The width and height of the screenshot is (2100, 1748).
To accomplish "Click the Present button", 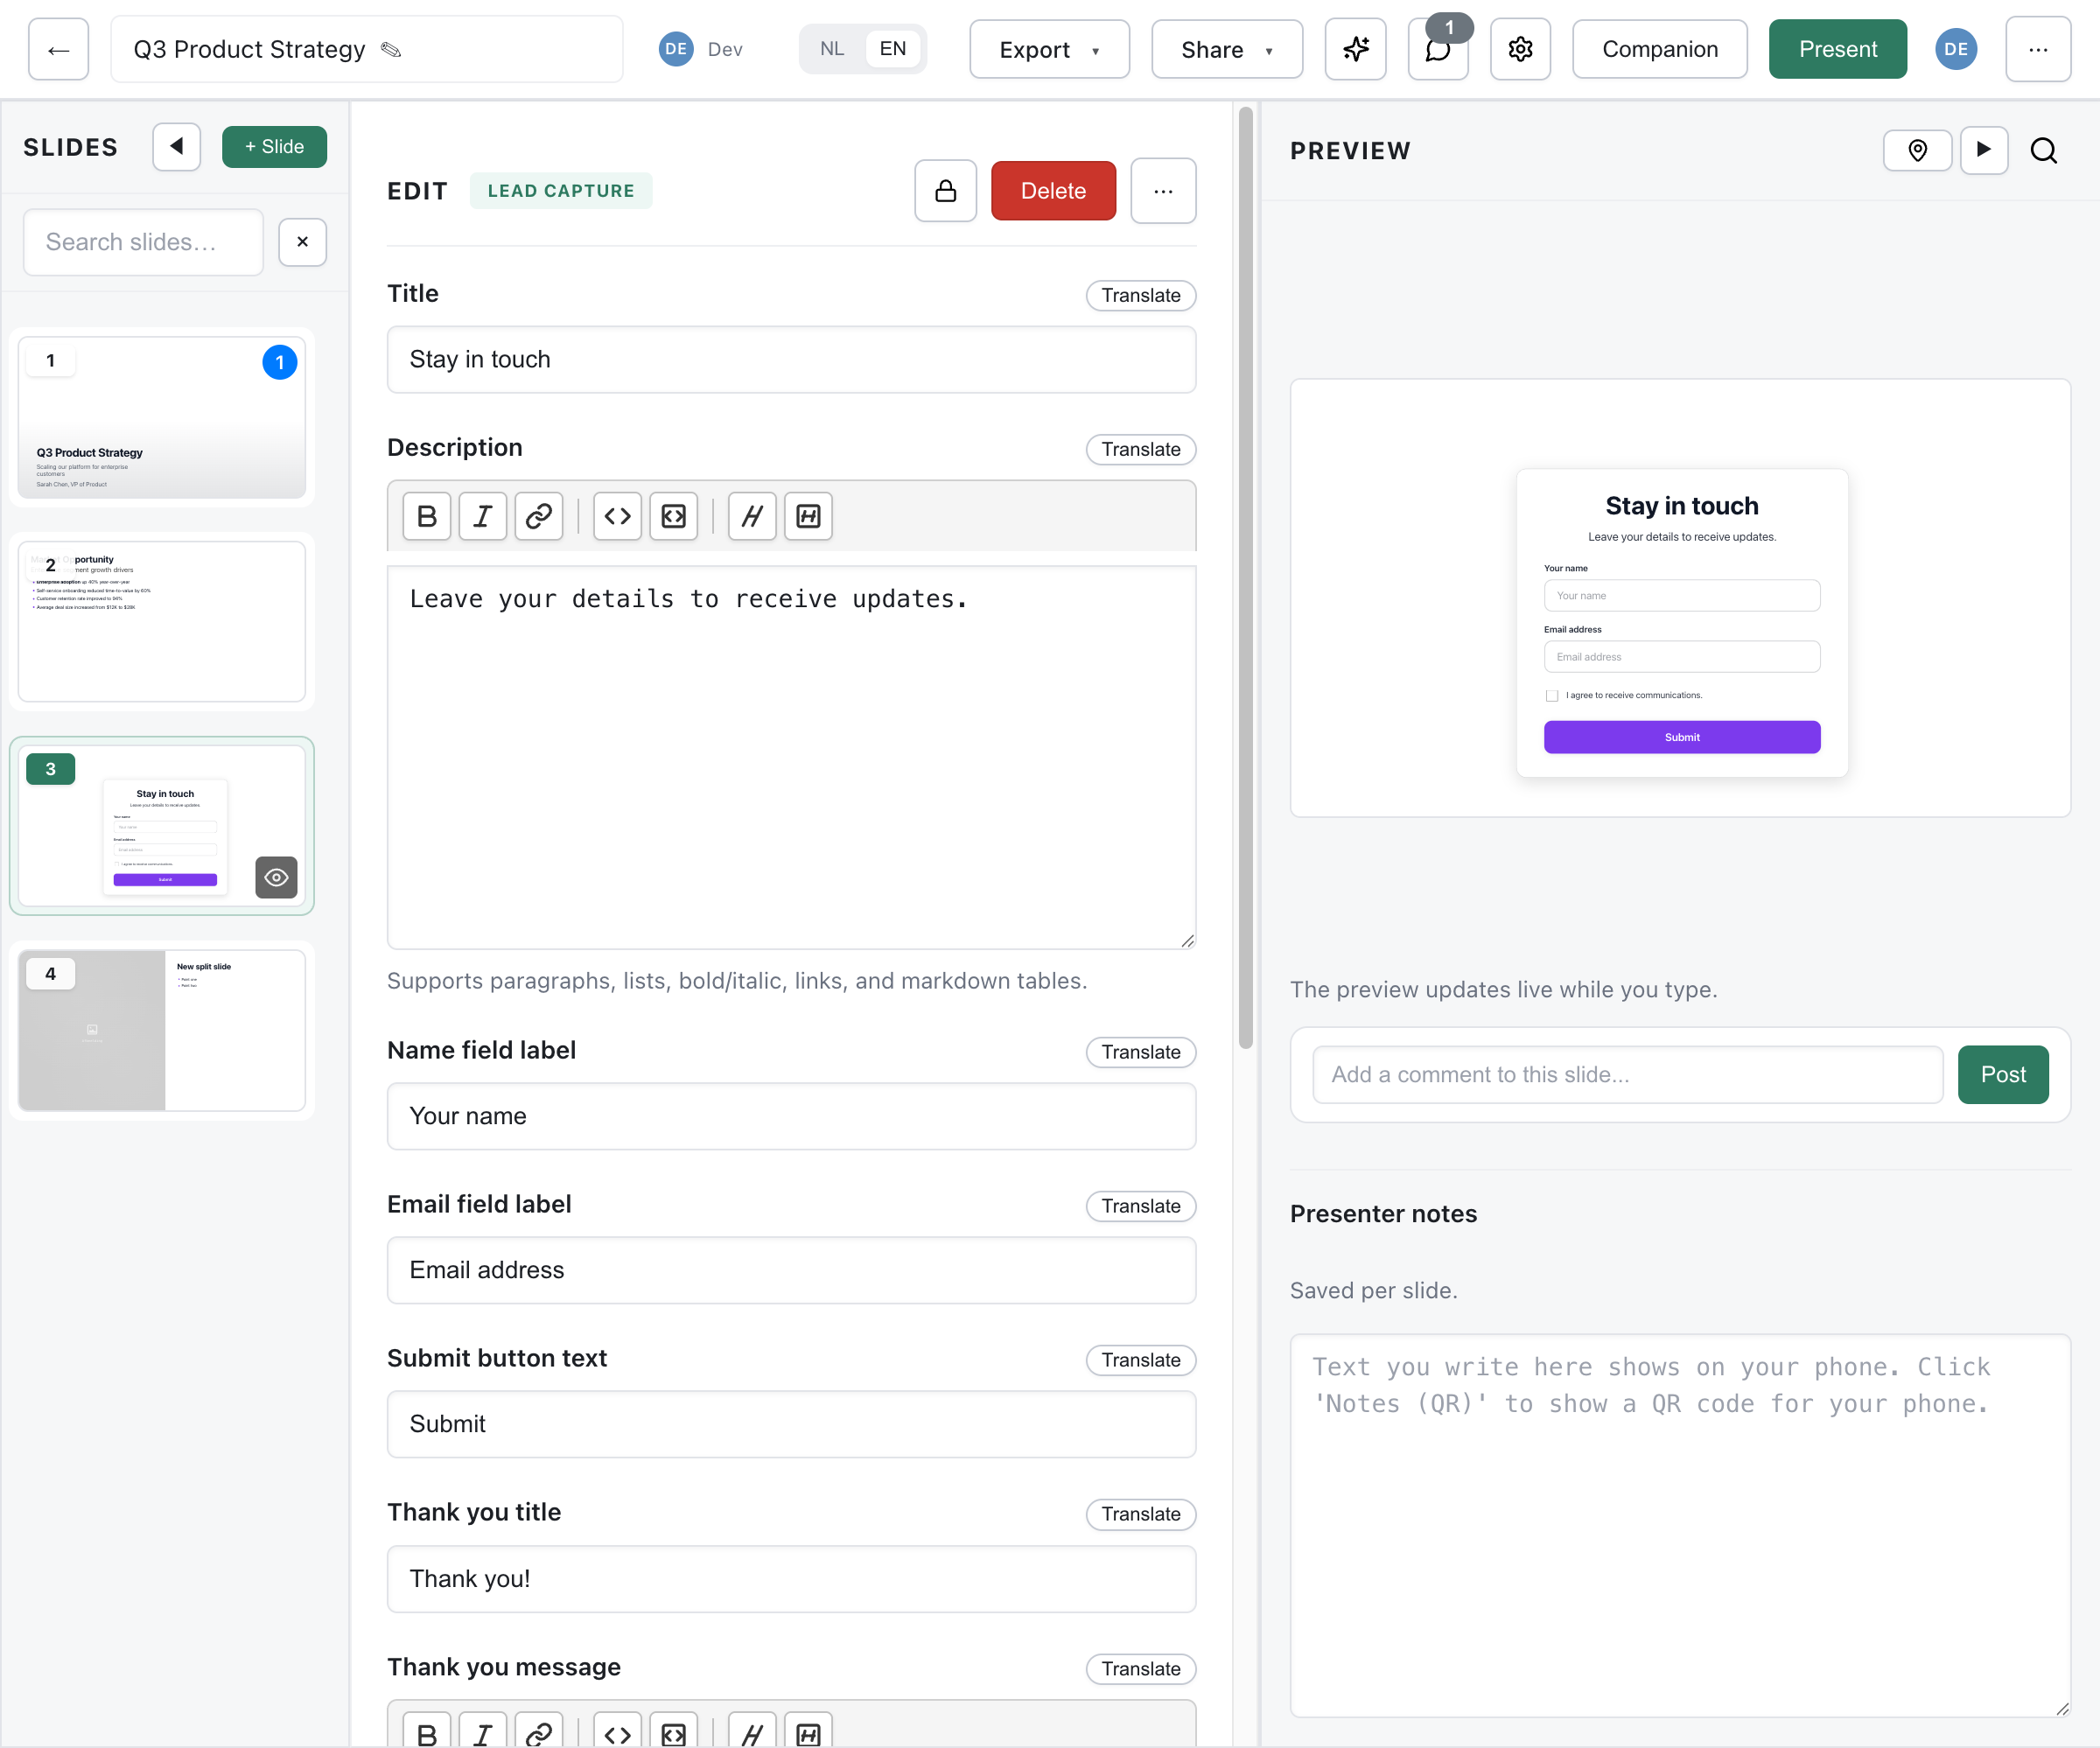I will 1837,49.
